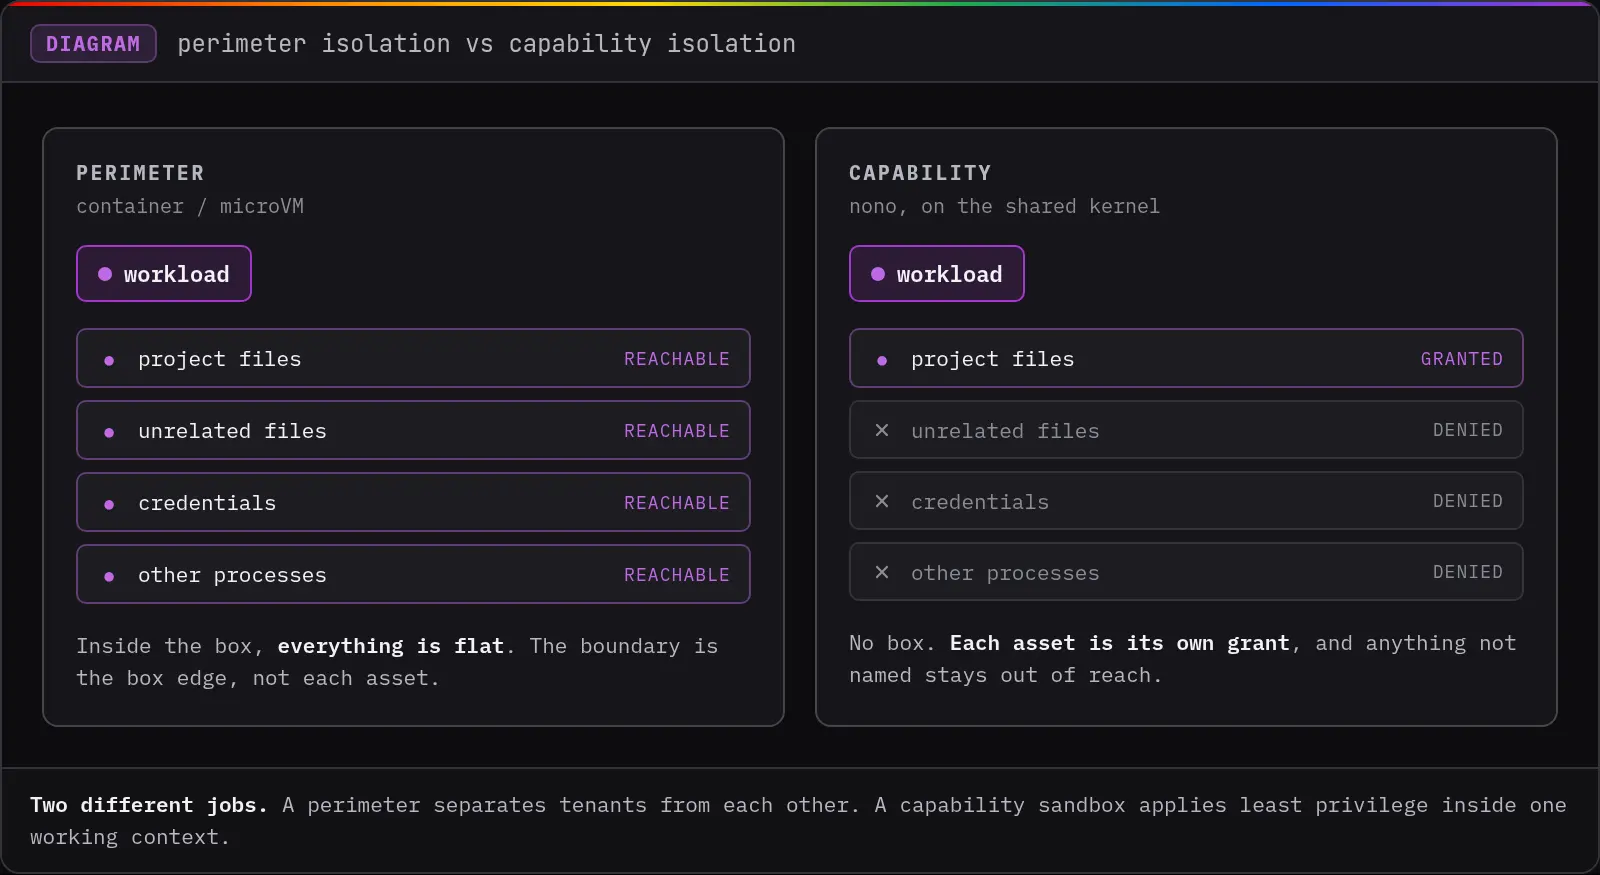The width and height of the screenshot is (1600, 875).
Task: Click the PERIMETER heading
Action: 140,173
